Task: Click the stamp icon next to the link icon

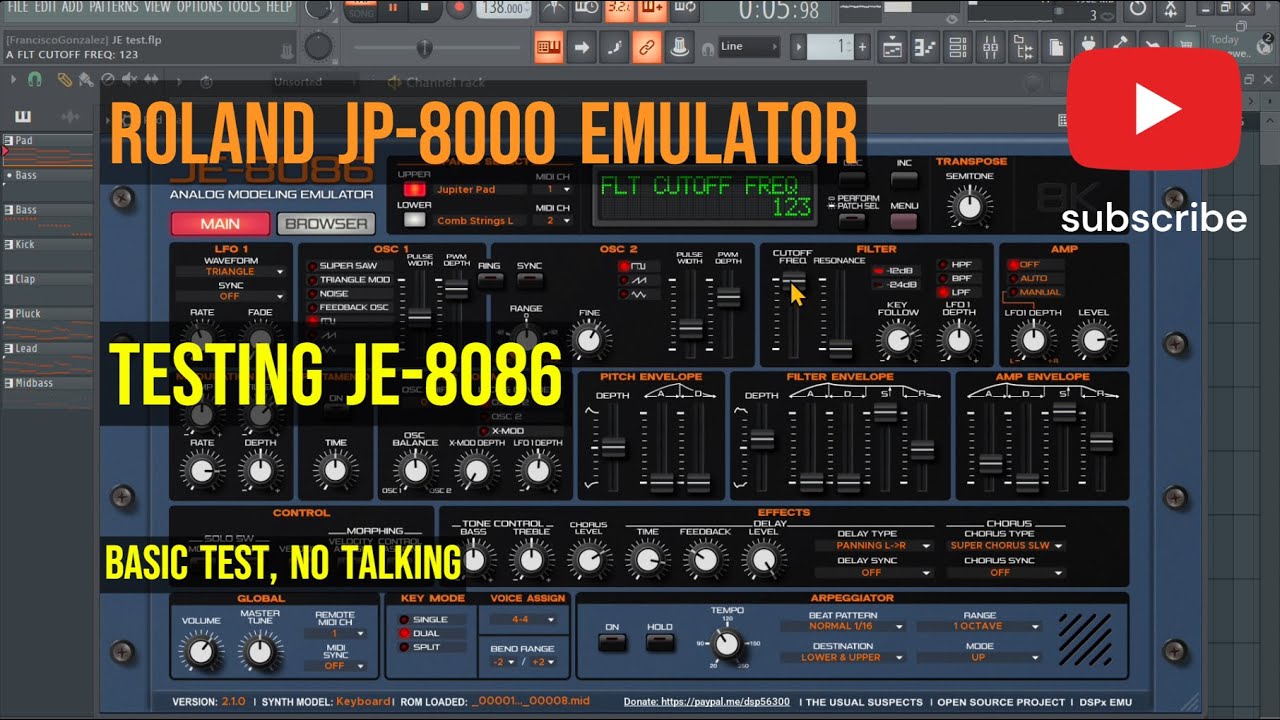Action: point(680,46)
